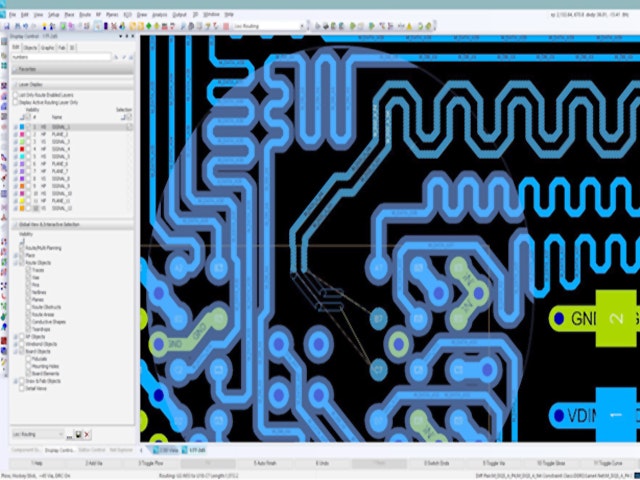This screenshot has width=640, height=480.
Task: Select the PLANE_7 layer name
Action: pyautogui.click(x=60, y=171)
